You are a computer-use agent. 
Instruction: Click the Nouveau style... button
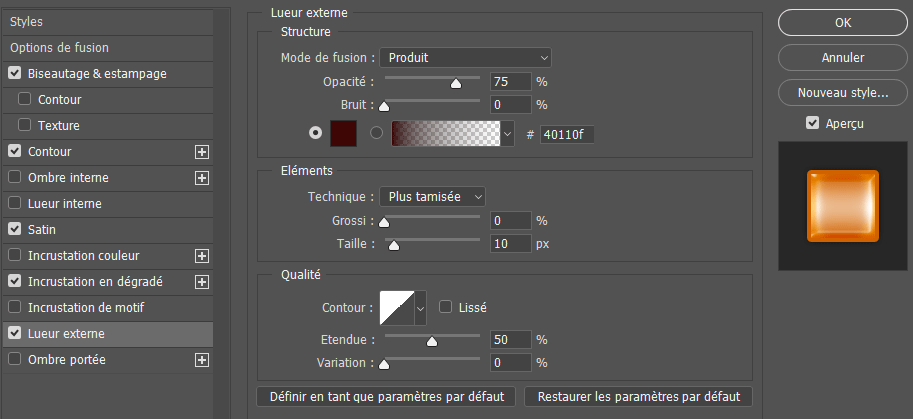(x=842, y=93)
